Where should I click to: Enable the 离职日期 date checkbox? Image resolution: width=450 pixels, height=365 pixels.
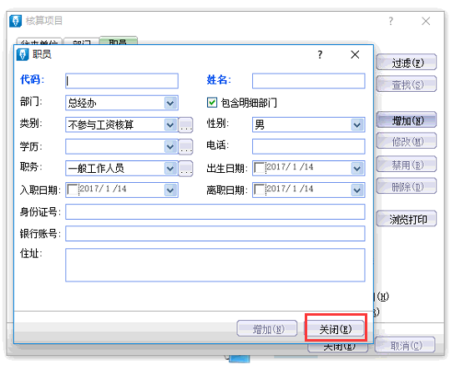tap(259, 190)
